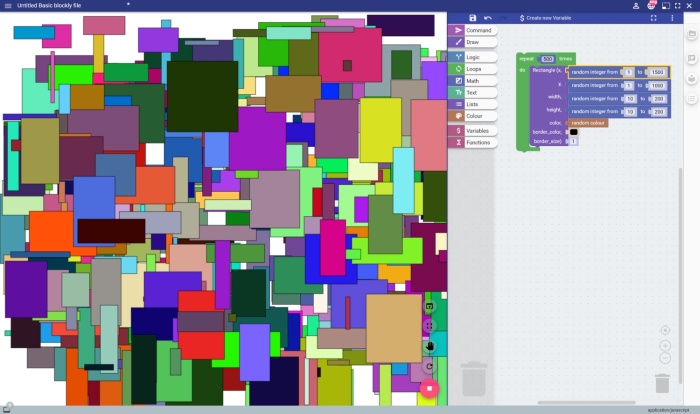The height and width of the screenshot is (414, 700).
Task: Center the block workspace with target icon
Action: (x=665, y=330)
